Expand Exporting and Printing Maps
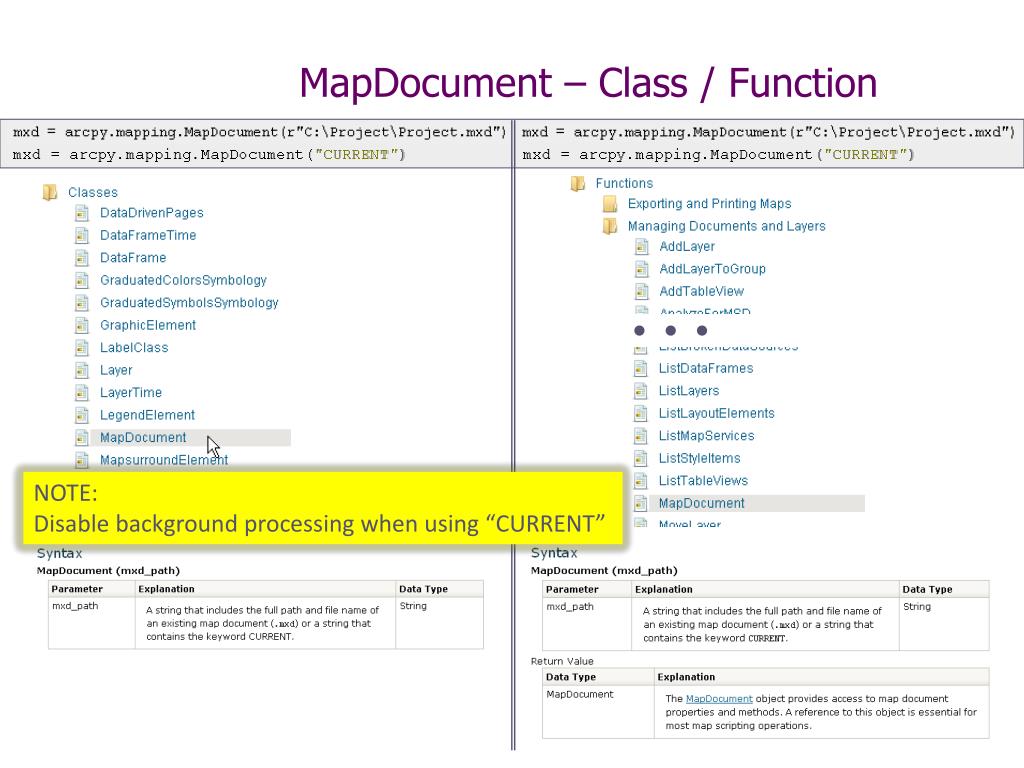 click(709, 204)
